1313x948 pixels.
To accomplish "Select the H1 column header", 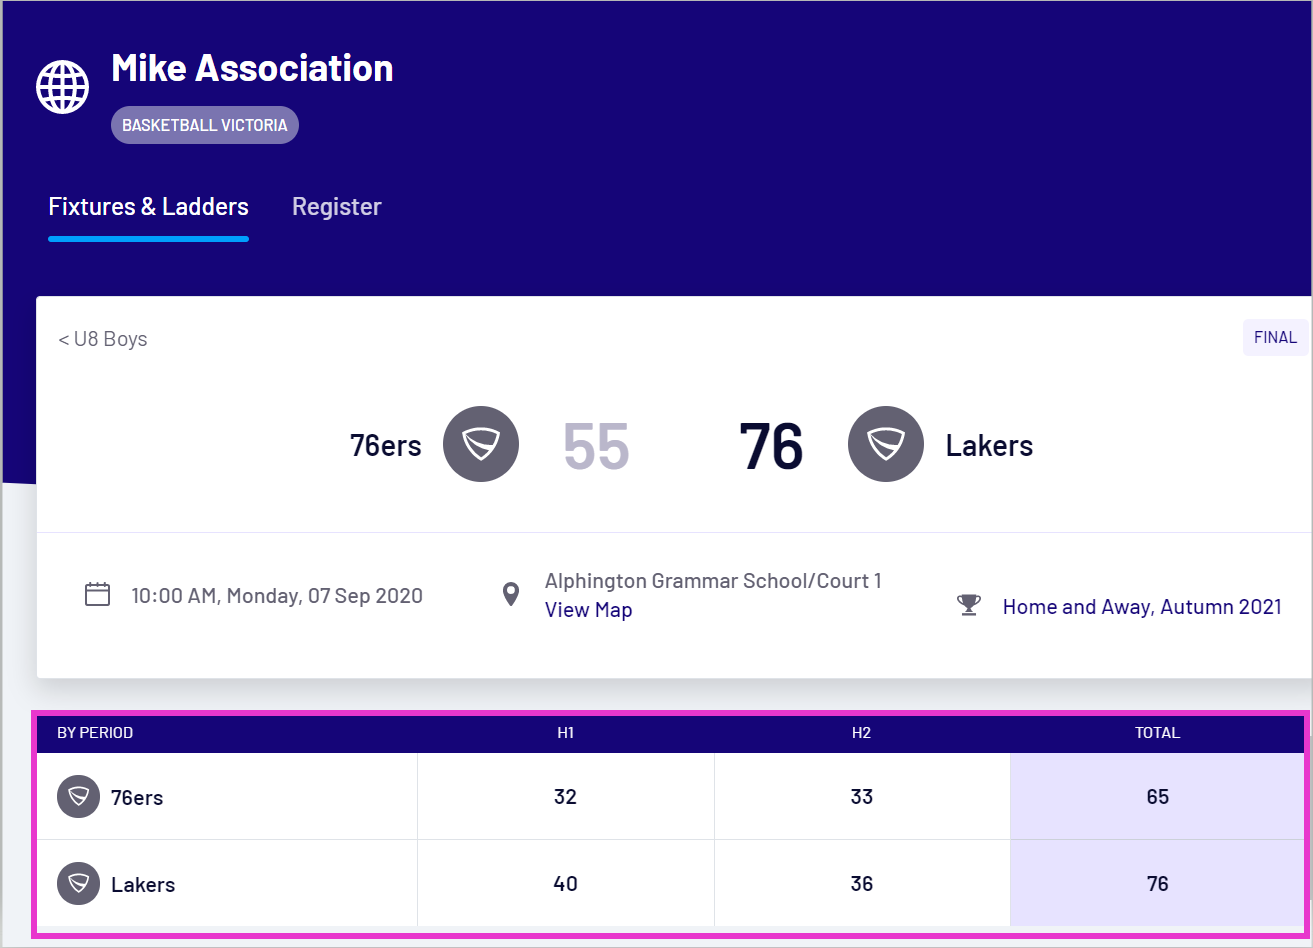I will click(x=565, y=733).
